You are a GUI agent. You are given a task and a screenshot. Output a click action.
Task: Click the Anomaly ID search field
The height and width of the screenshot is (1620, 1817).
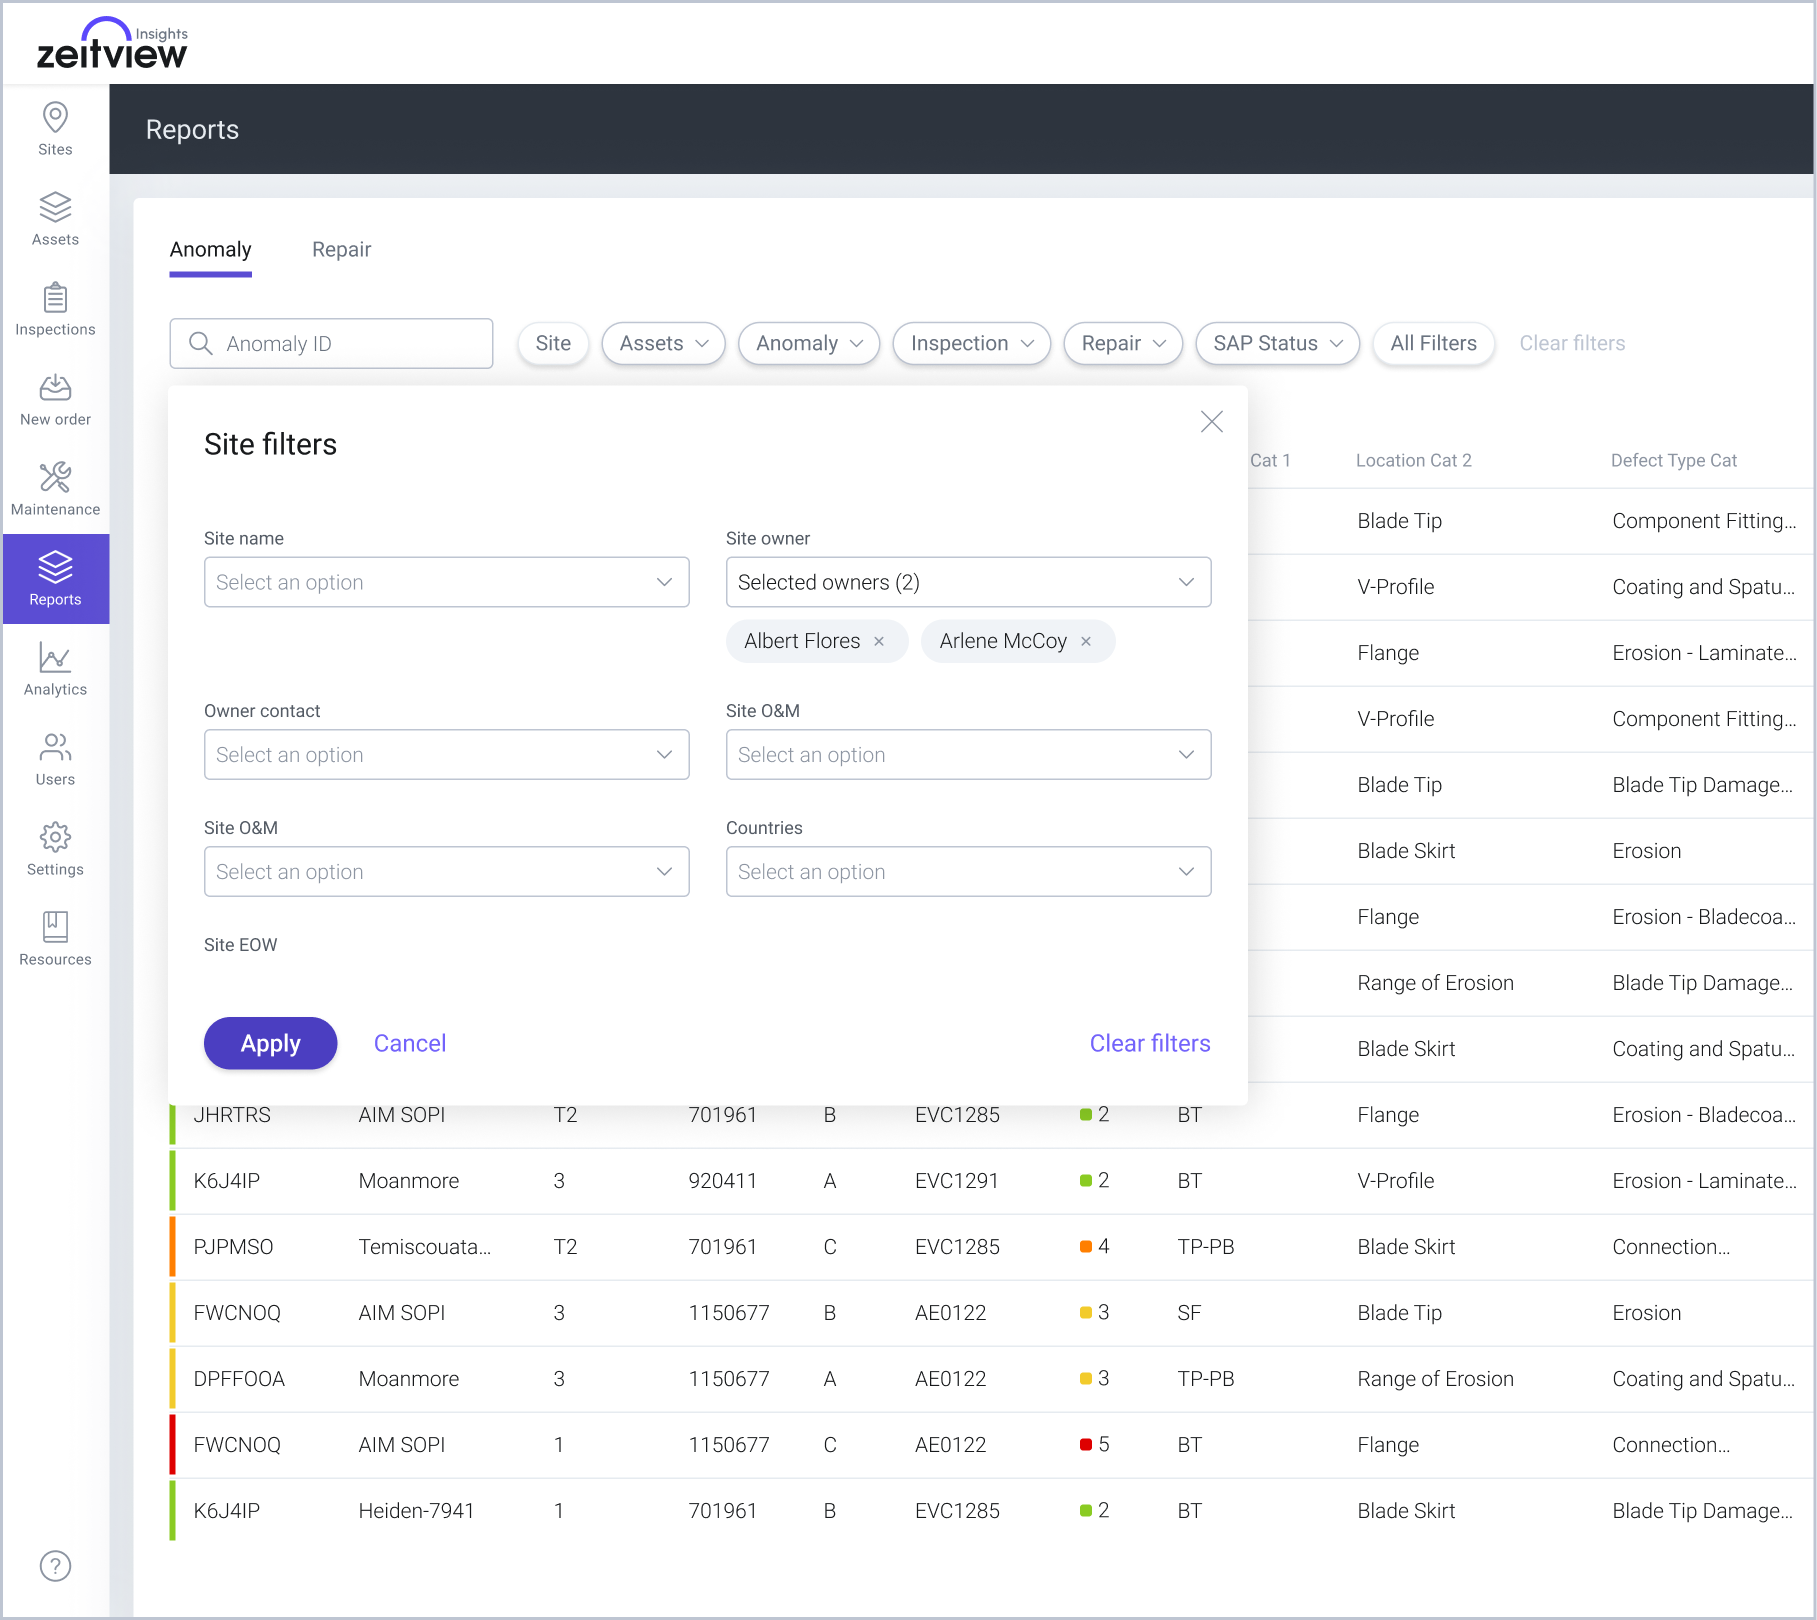click(331, 344)
